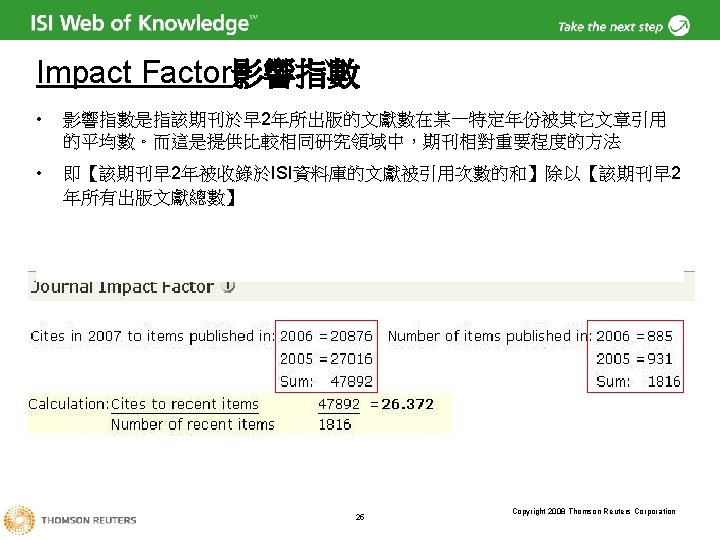Click the '2006 = 885' items value
This screenshot has width=720, height=540.
click(x=634, y=336)
